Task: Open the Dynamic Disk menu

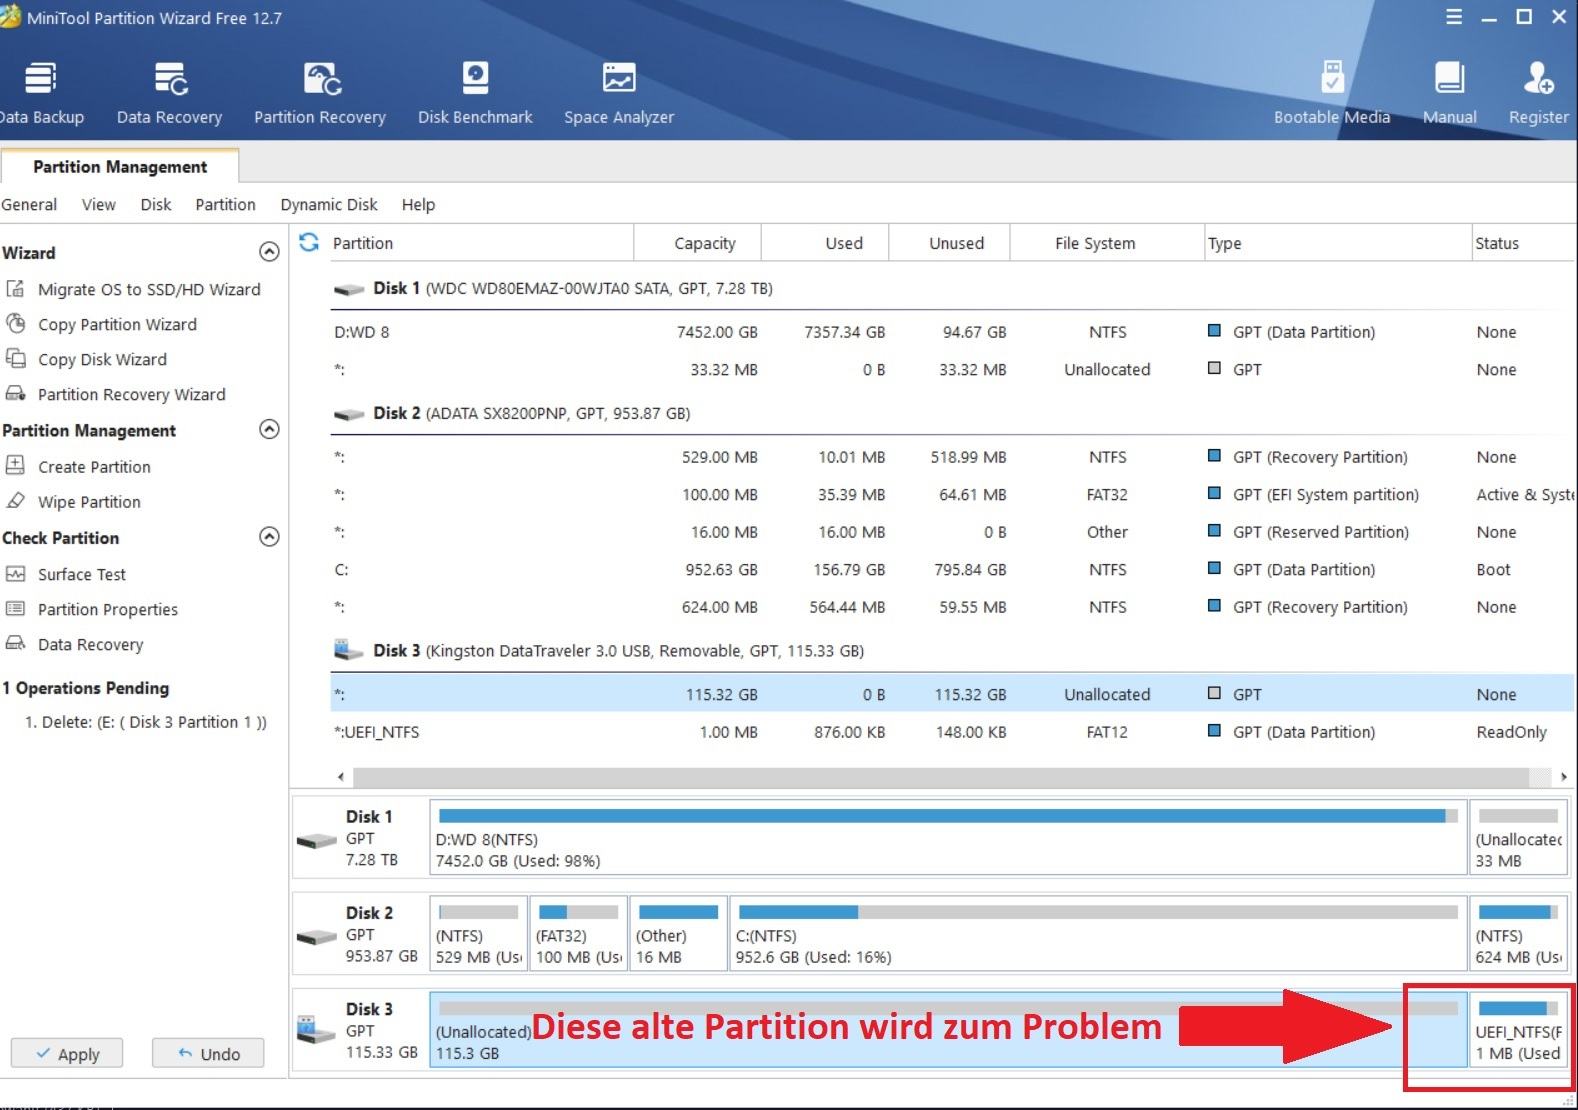Action: coord(329,204)
